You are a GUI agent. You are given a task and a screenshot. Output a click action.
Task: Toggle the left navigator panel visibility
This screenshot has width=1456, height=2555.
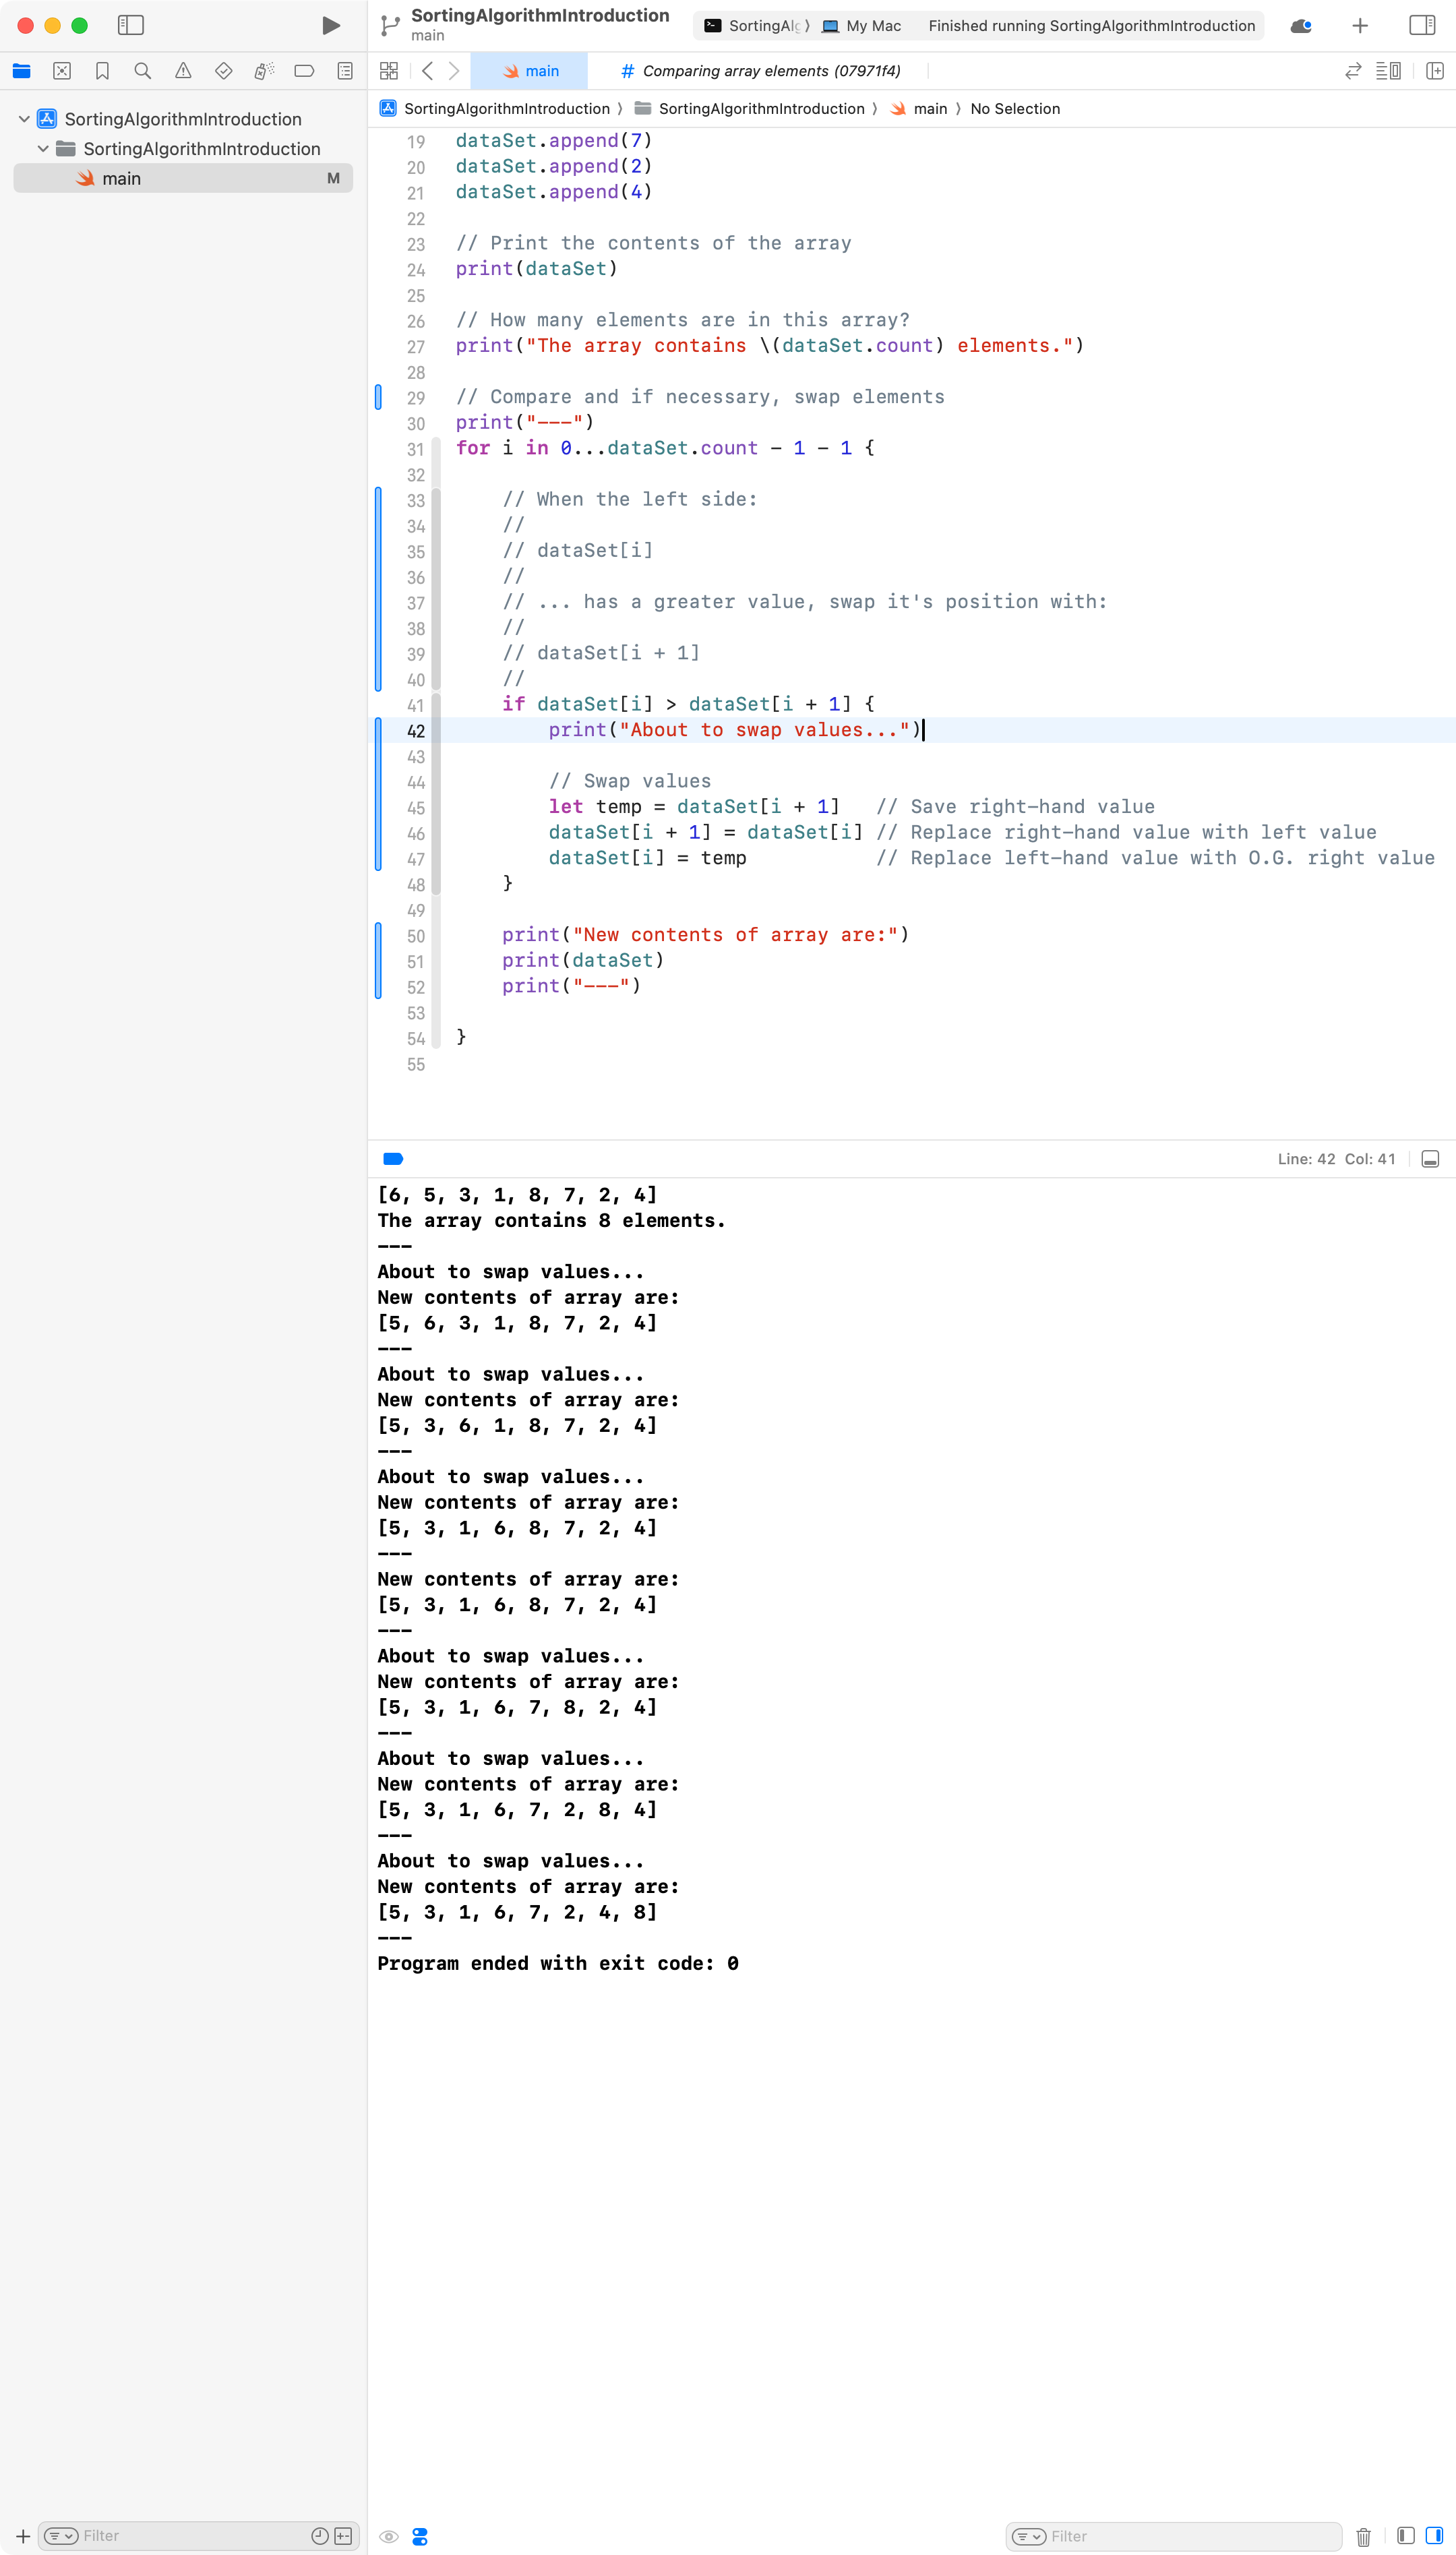click(131, 26)
